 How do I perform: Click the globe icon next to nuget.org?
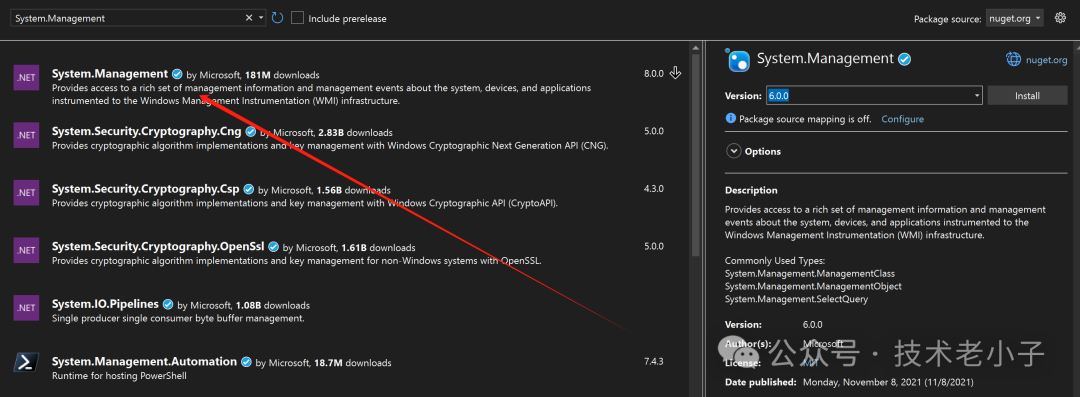click(1013, 60)
